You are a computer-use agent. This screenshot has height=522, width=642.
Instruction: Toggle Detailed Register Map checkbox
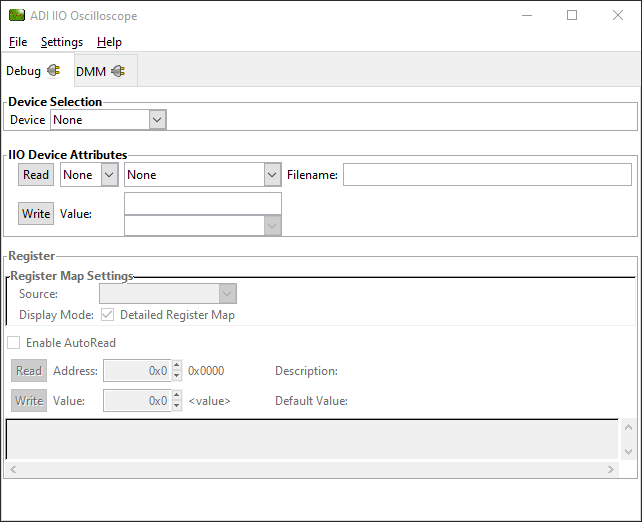coord(107,315)
